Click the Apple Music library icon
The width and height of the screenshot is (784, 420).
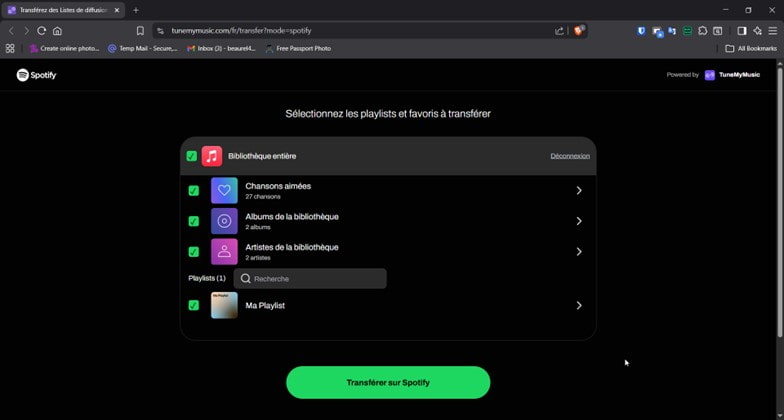(212, 156)
